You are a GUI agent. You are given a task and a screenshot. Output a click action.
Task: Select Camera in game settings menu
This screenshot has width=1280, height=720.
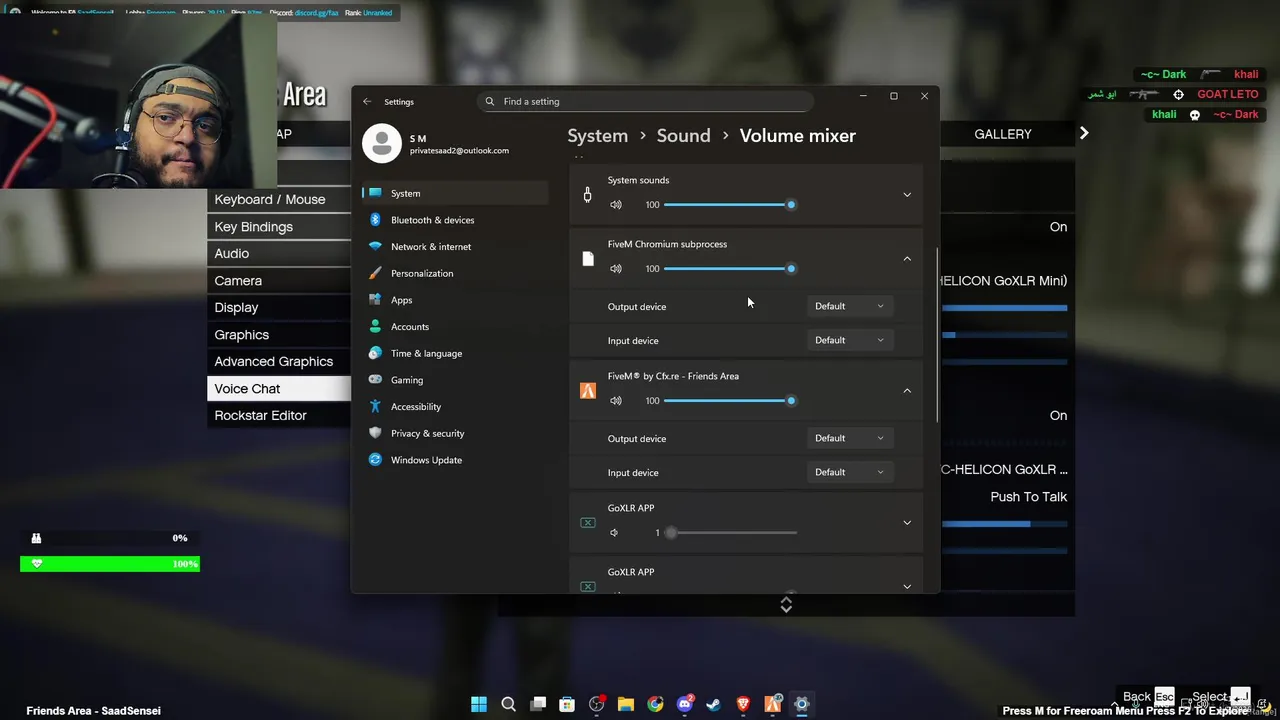(279, 281)
